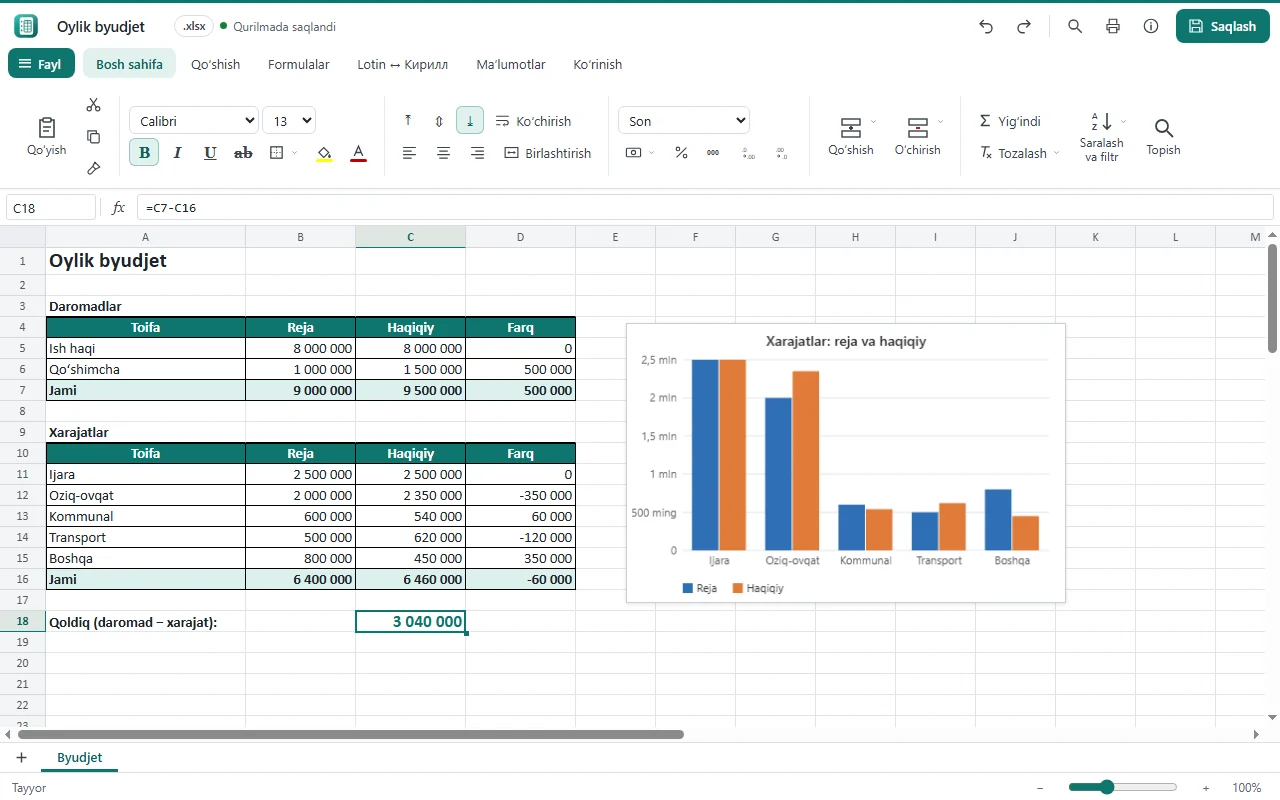Click the fx function icon
This screenshot has height=800, width=1280.
coord(118,208)
